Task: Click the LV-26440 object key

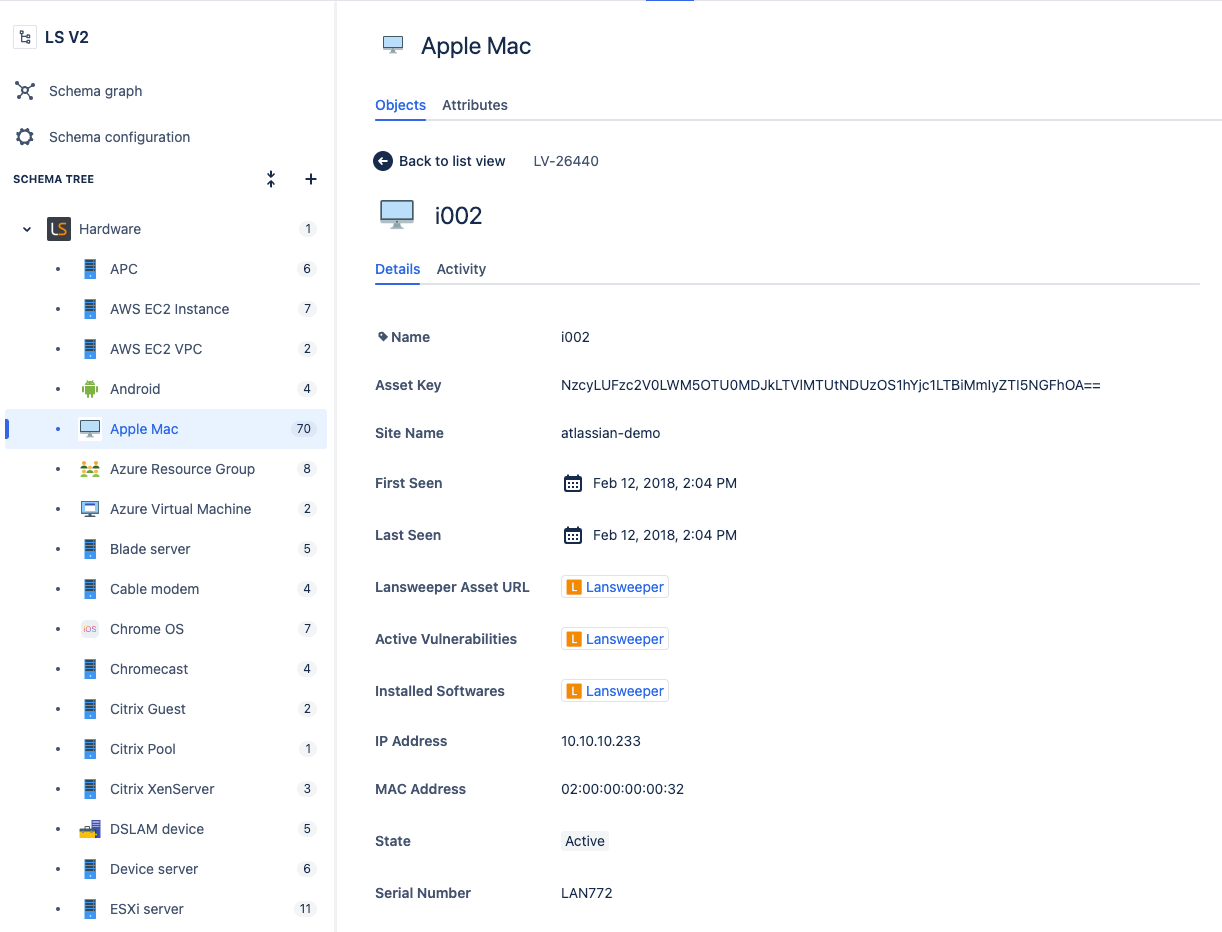Action: click(566, 161)
